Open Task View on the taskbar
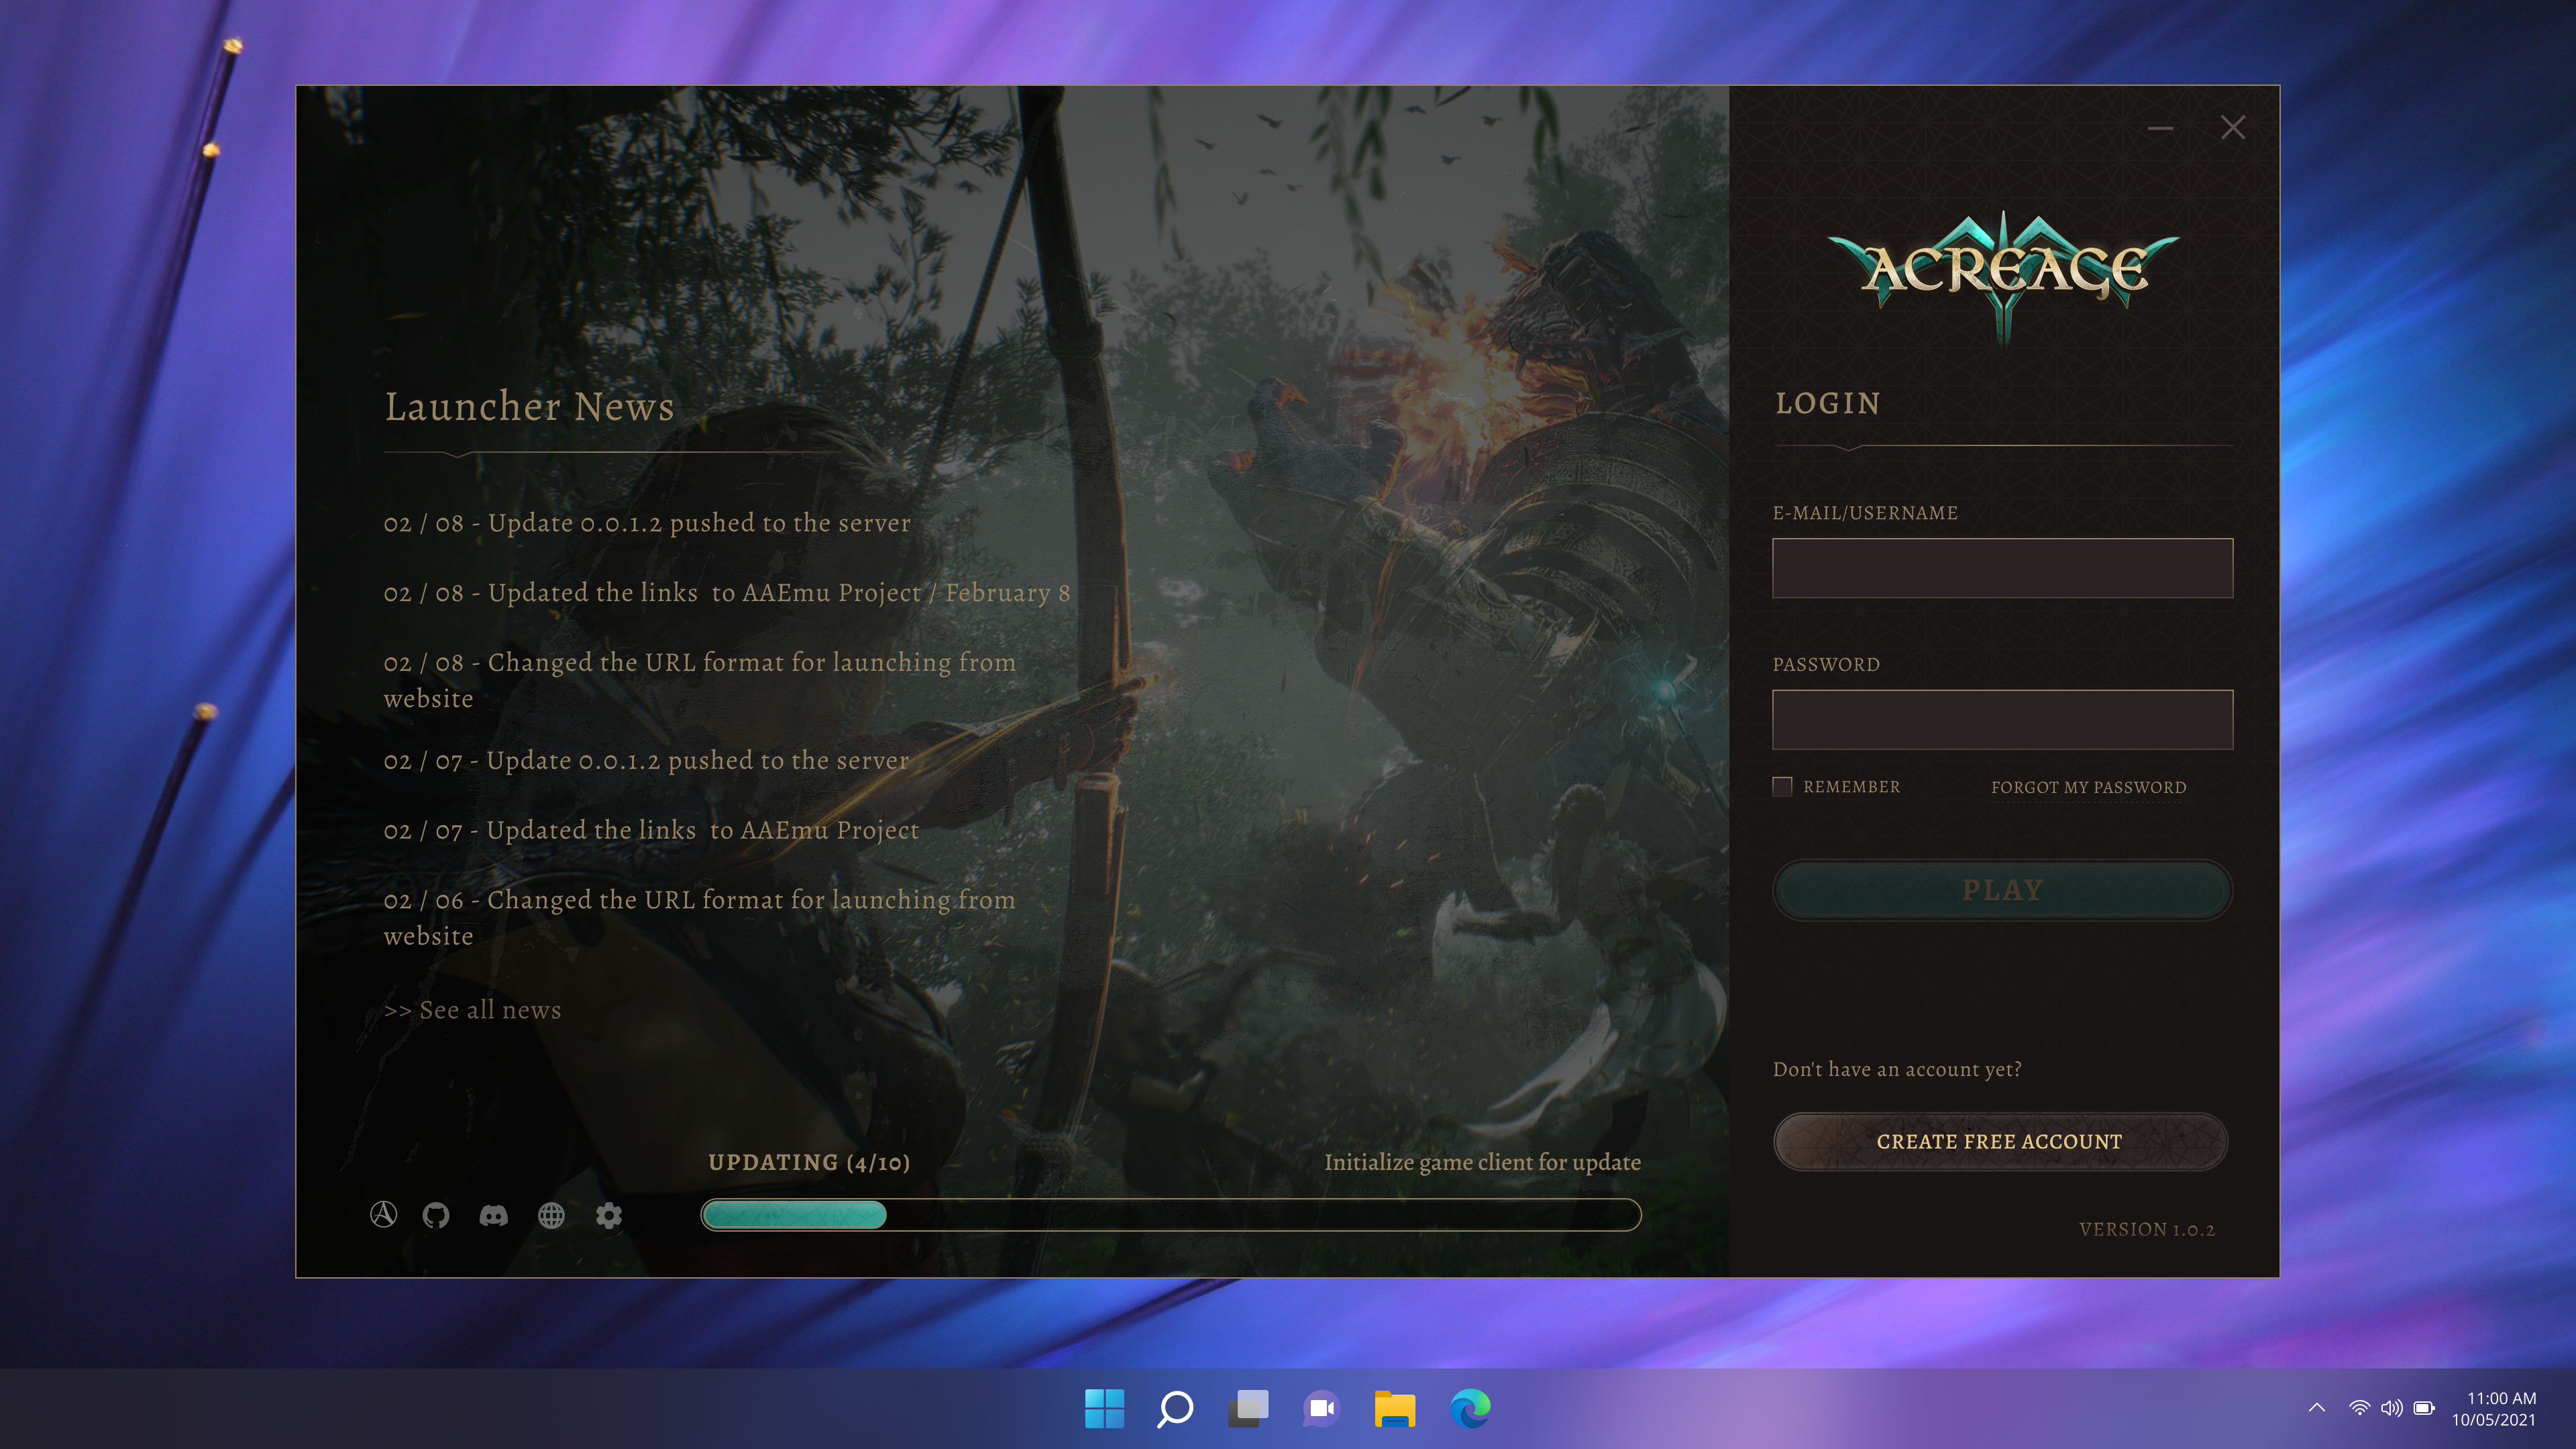Screen dimensions: 2576x1449 [1248, 1408]
